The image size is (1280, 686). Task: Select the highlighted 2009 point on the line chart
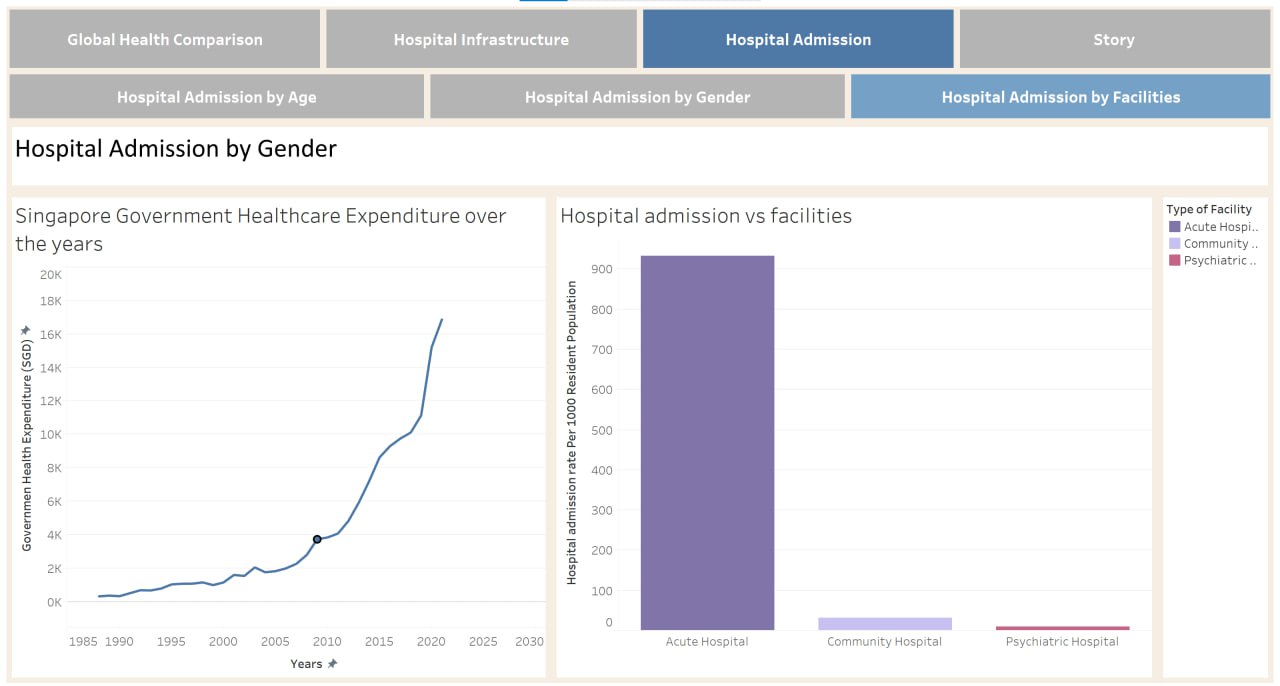click(x=316, y=538)
